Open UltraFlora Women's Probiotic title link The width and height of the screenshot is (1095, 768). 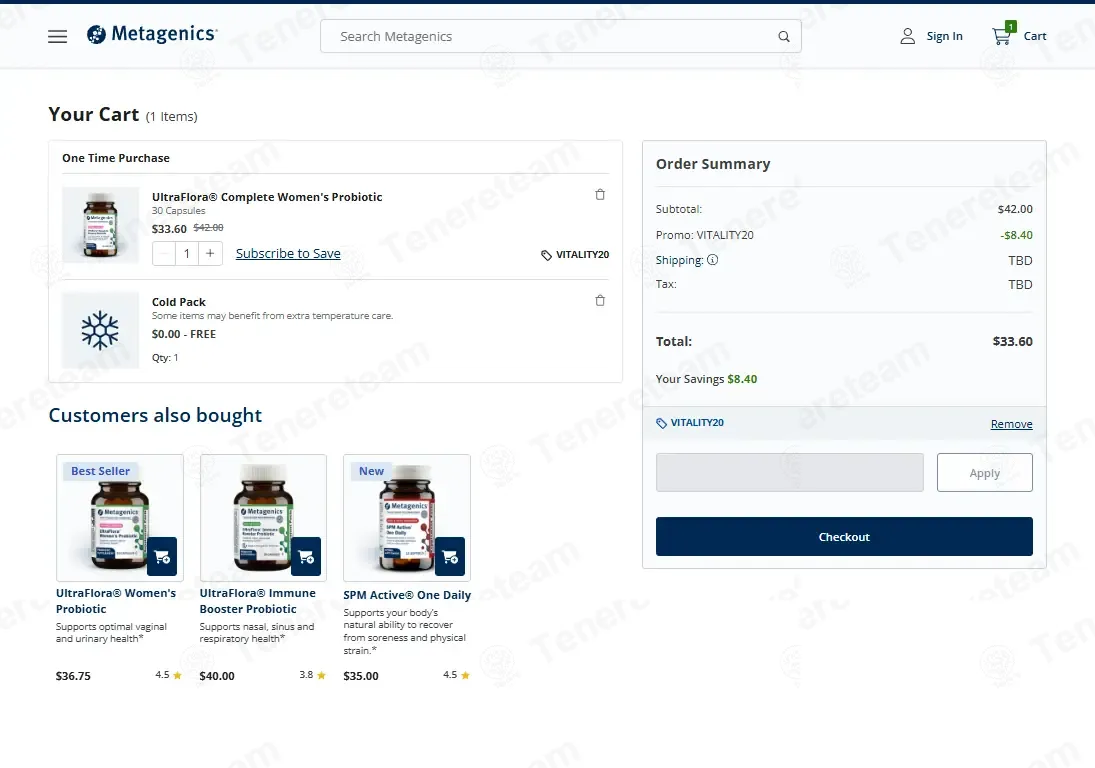click(116, 601)
